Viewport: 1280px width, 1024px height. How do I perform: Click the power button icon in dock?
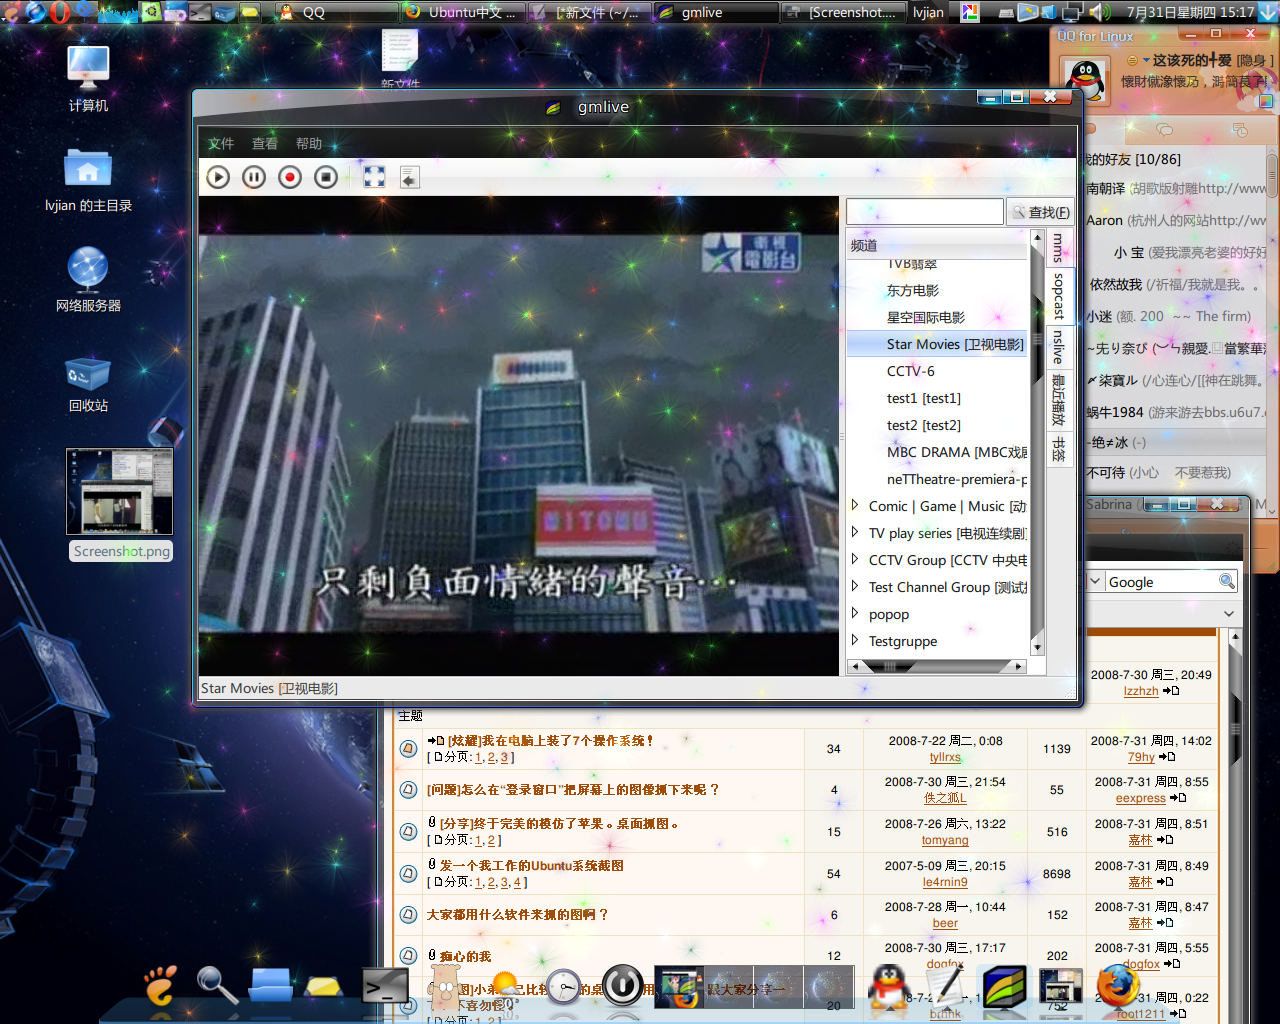click(x=623, y=986)
